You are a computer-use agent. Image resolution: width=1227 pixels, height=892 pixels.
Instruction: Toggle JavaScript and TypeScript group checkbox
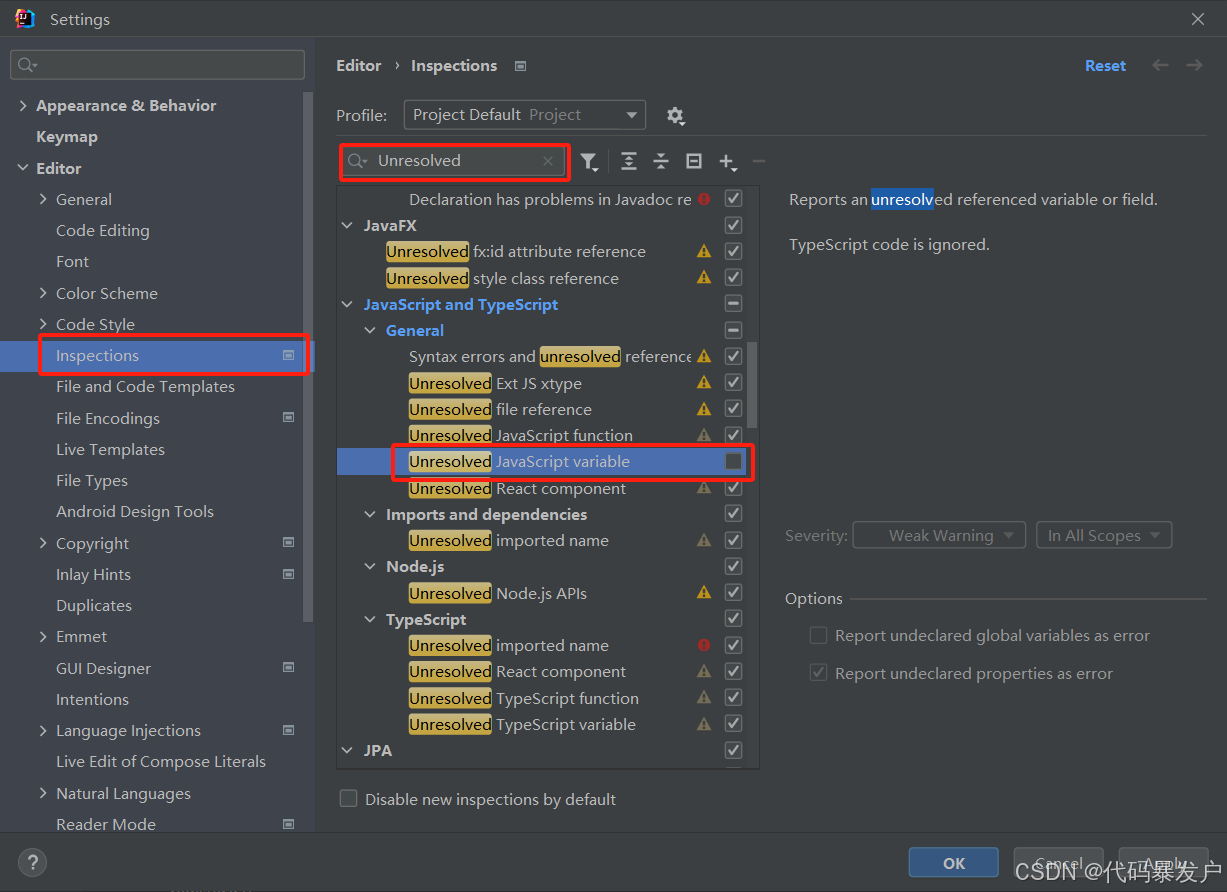click(x=734, y=304)
